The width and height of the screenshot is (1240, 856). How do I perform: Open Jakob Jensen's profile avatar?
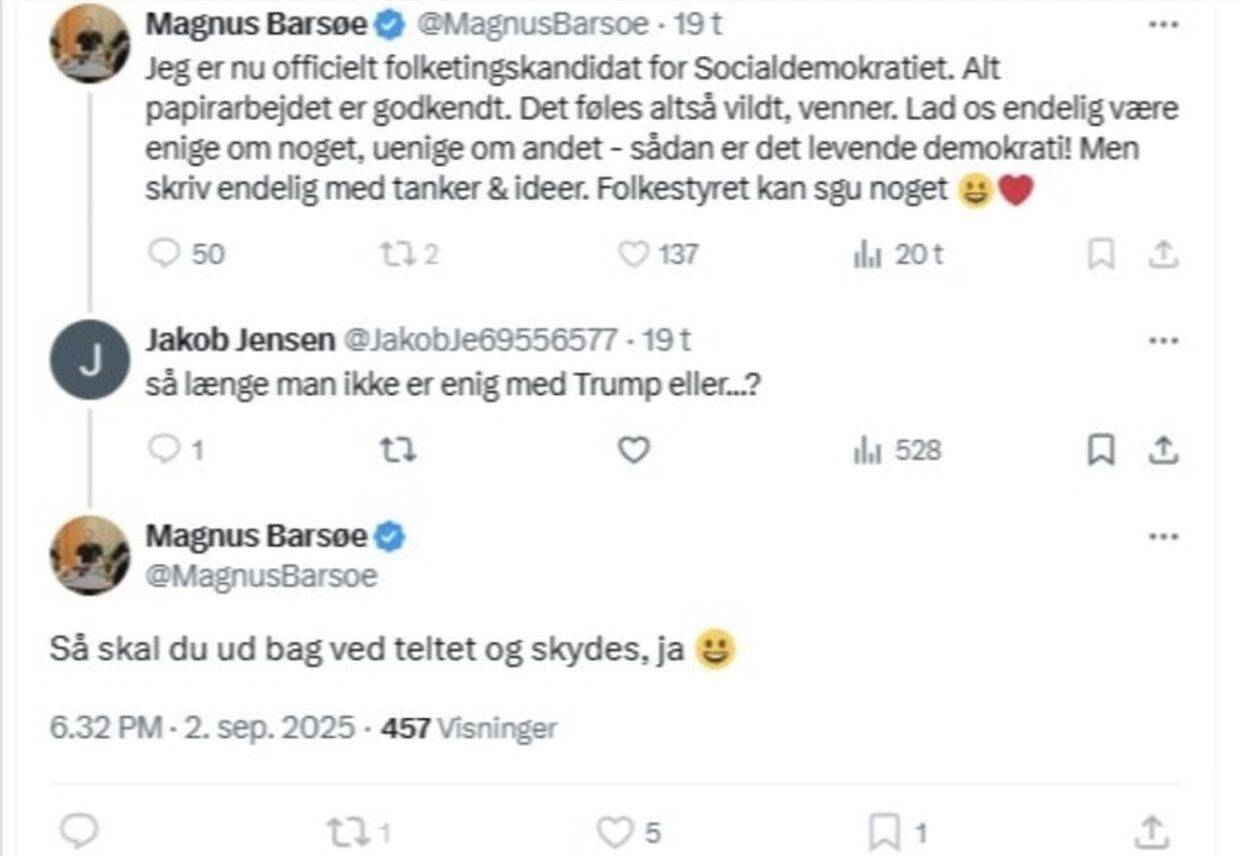90,360
